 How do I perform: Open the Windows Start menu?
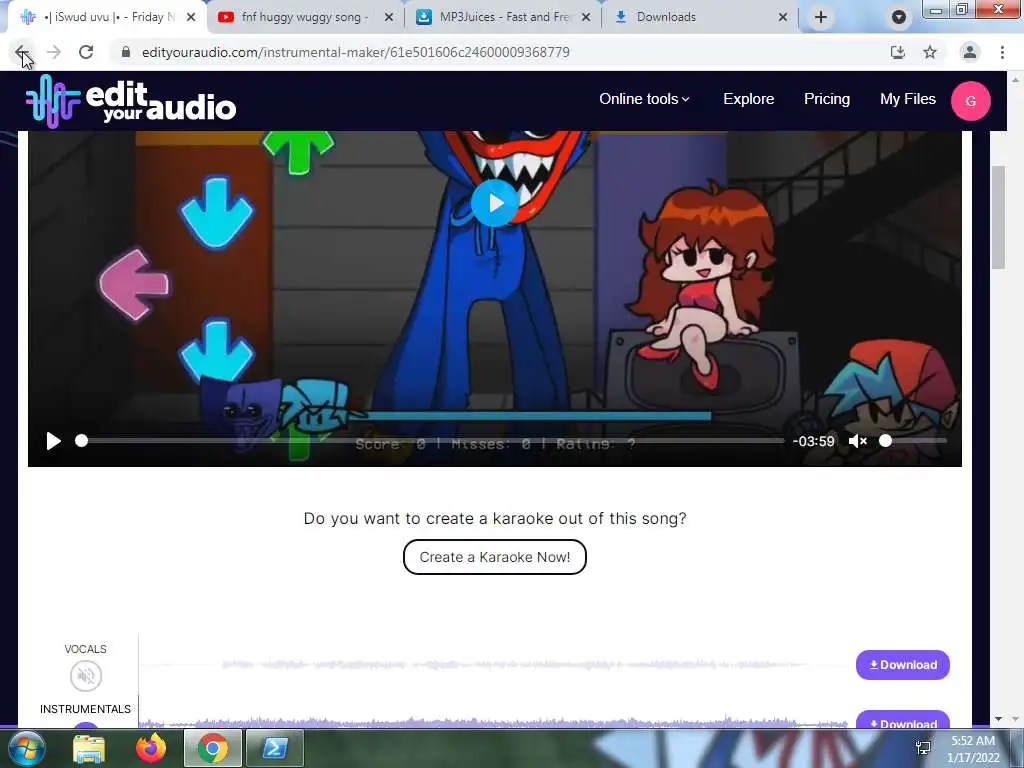tap(26, 748)
